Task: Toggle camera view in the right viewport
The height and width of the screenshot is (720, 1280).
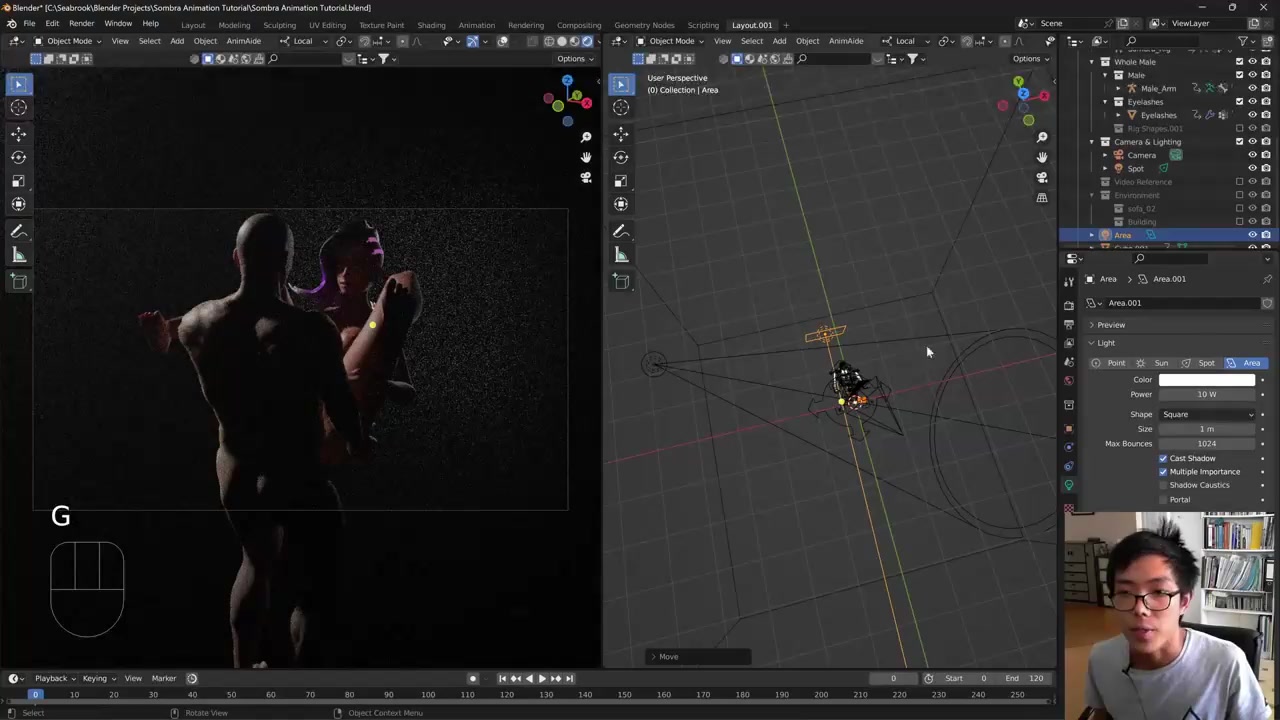Action: 1042,178
